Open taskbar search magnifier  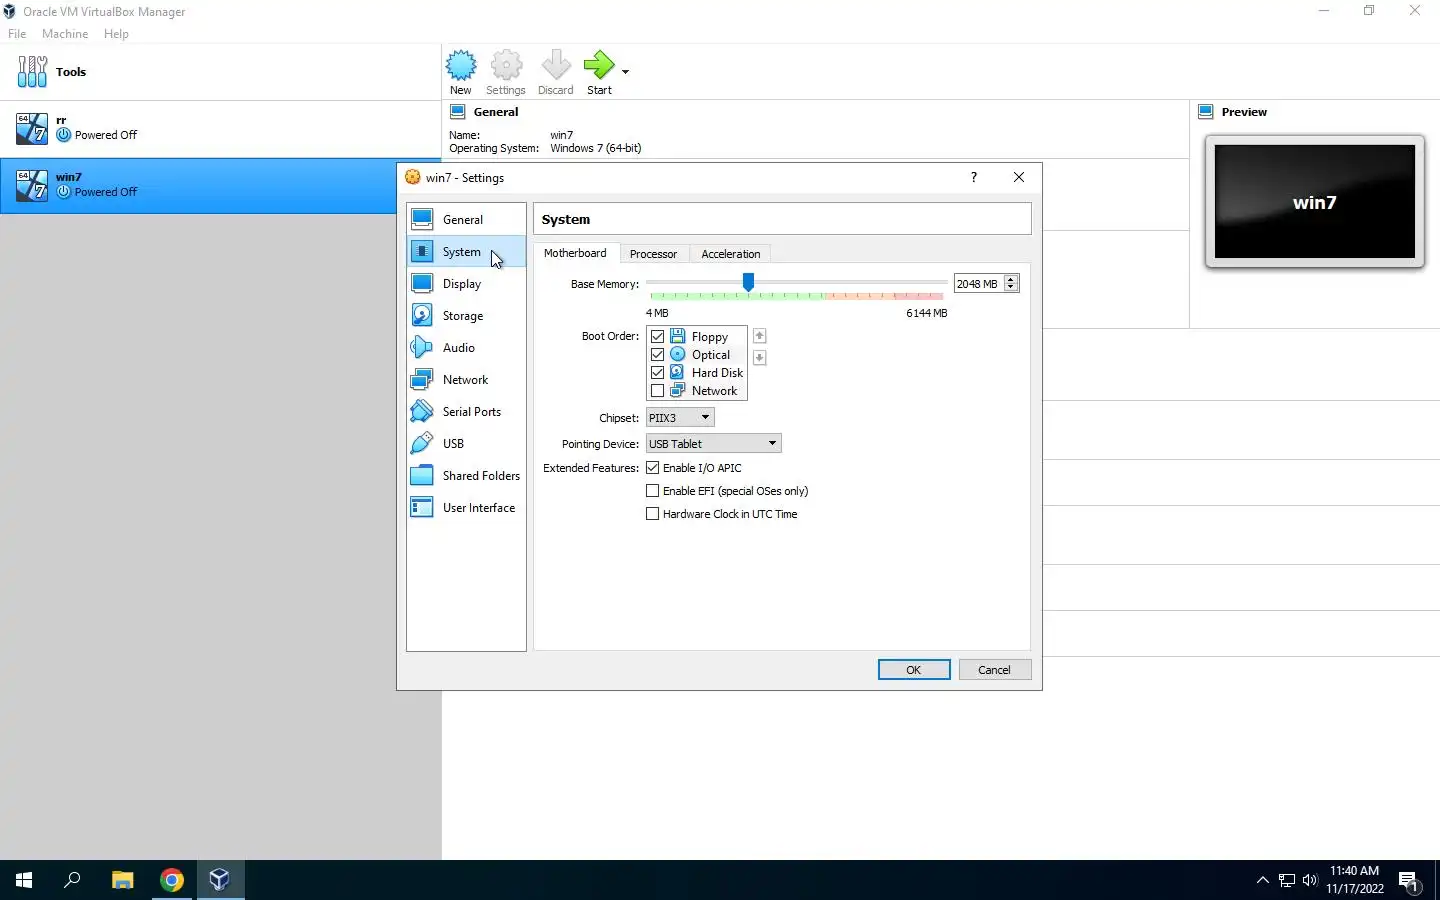click(72, 880)
